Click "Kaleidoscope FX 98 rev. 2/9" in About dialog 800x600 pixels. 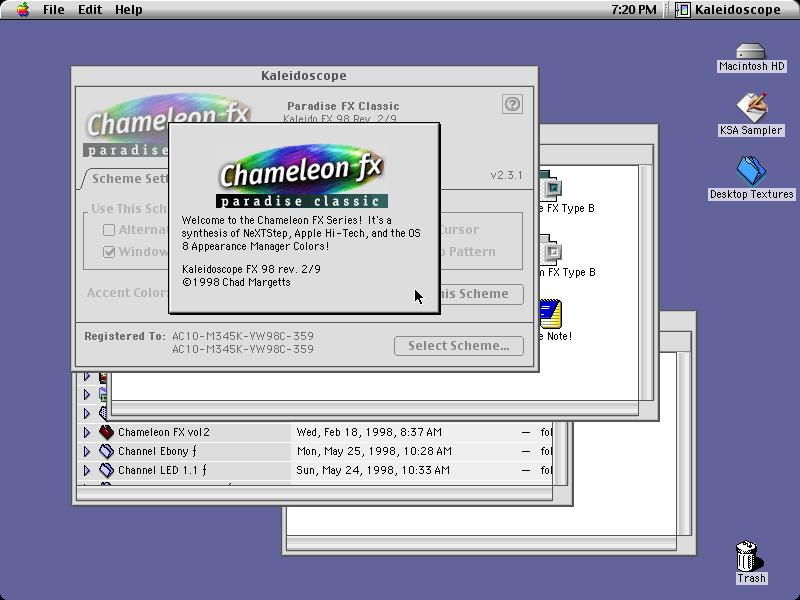point(252,269)
